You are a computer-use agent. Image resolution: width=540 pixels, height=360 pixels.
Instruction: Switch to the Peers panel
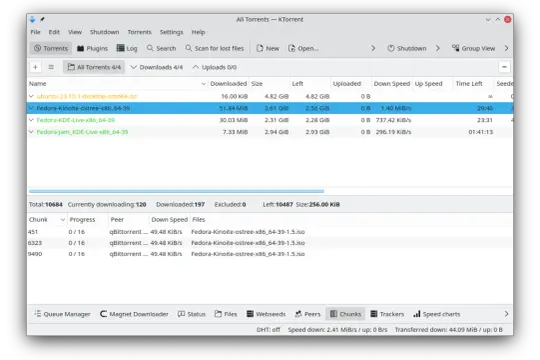(x=308, y=314)
